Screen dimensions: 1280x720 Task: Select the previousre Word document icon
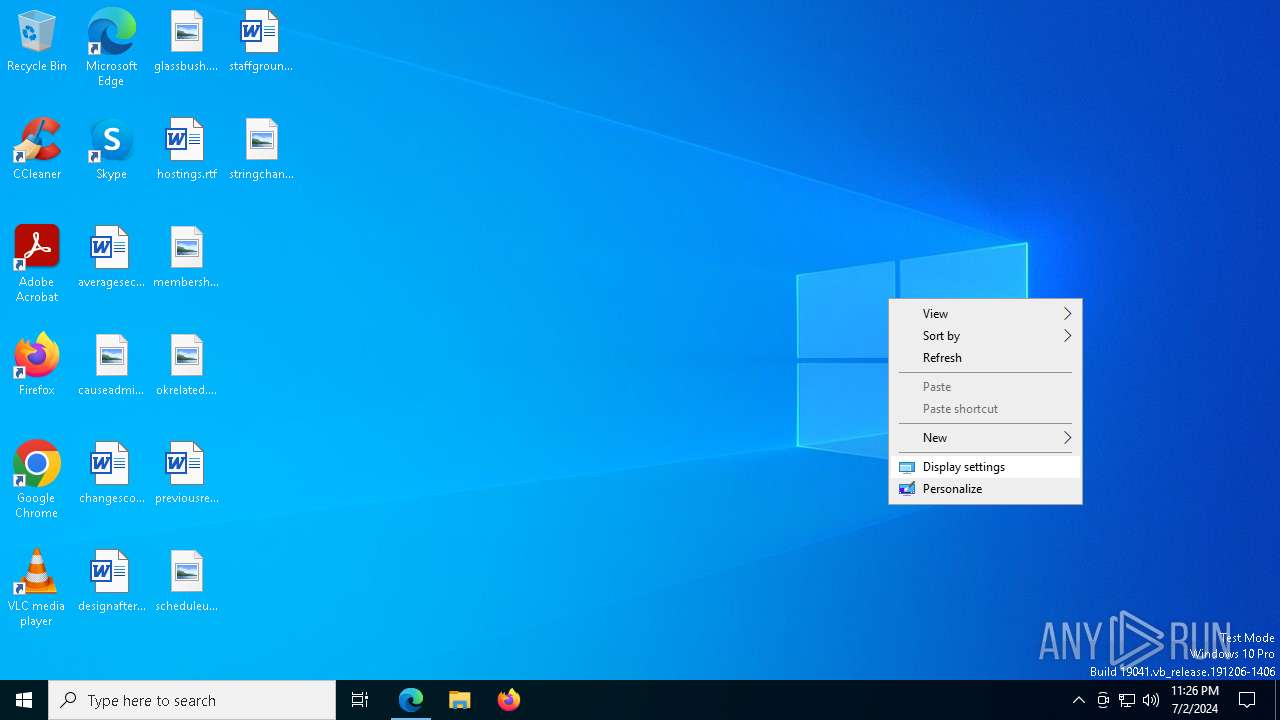pos(186,474)
